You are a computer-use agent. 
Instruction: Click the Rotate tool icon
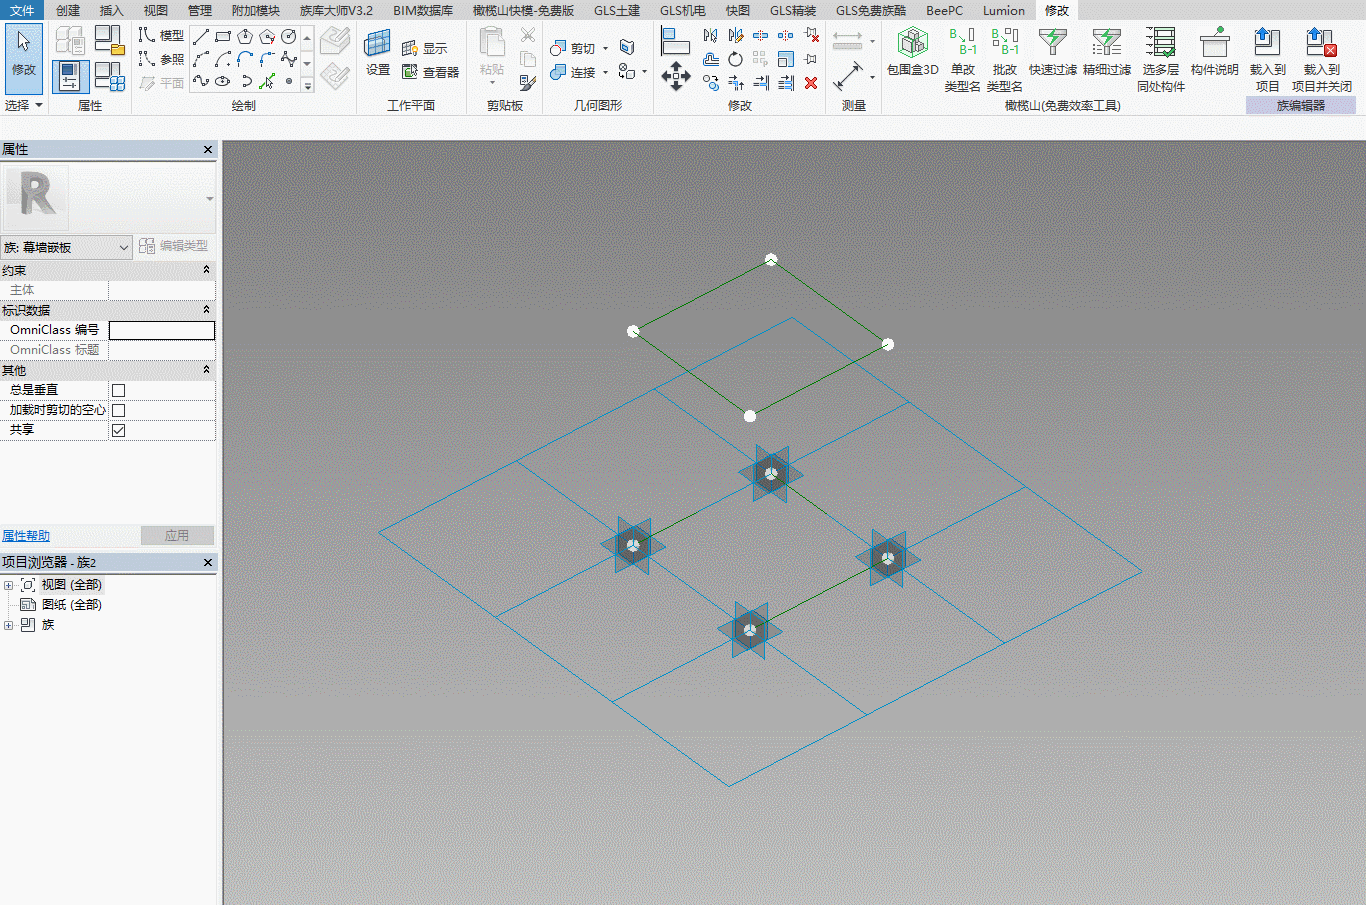[735, 59]
